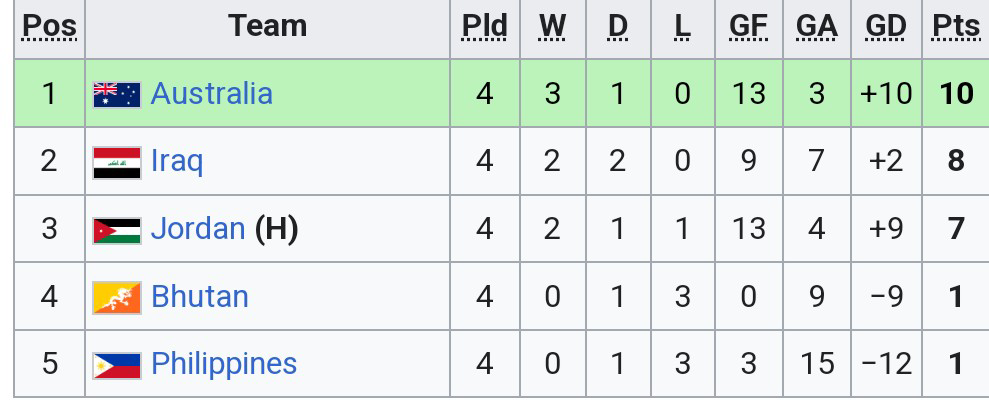This screenshot has height=410, width=989.
Task: Click the Bhutan flag icon
Action: [x=116, y=298]
